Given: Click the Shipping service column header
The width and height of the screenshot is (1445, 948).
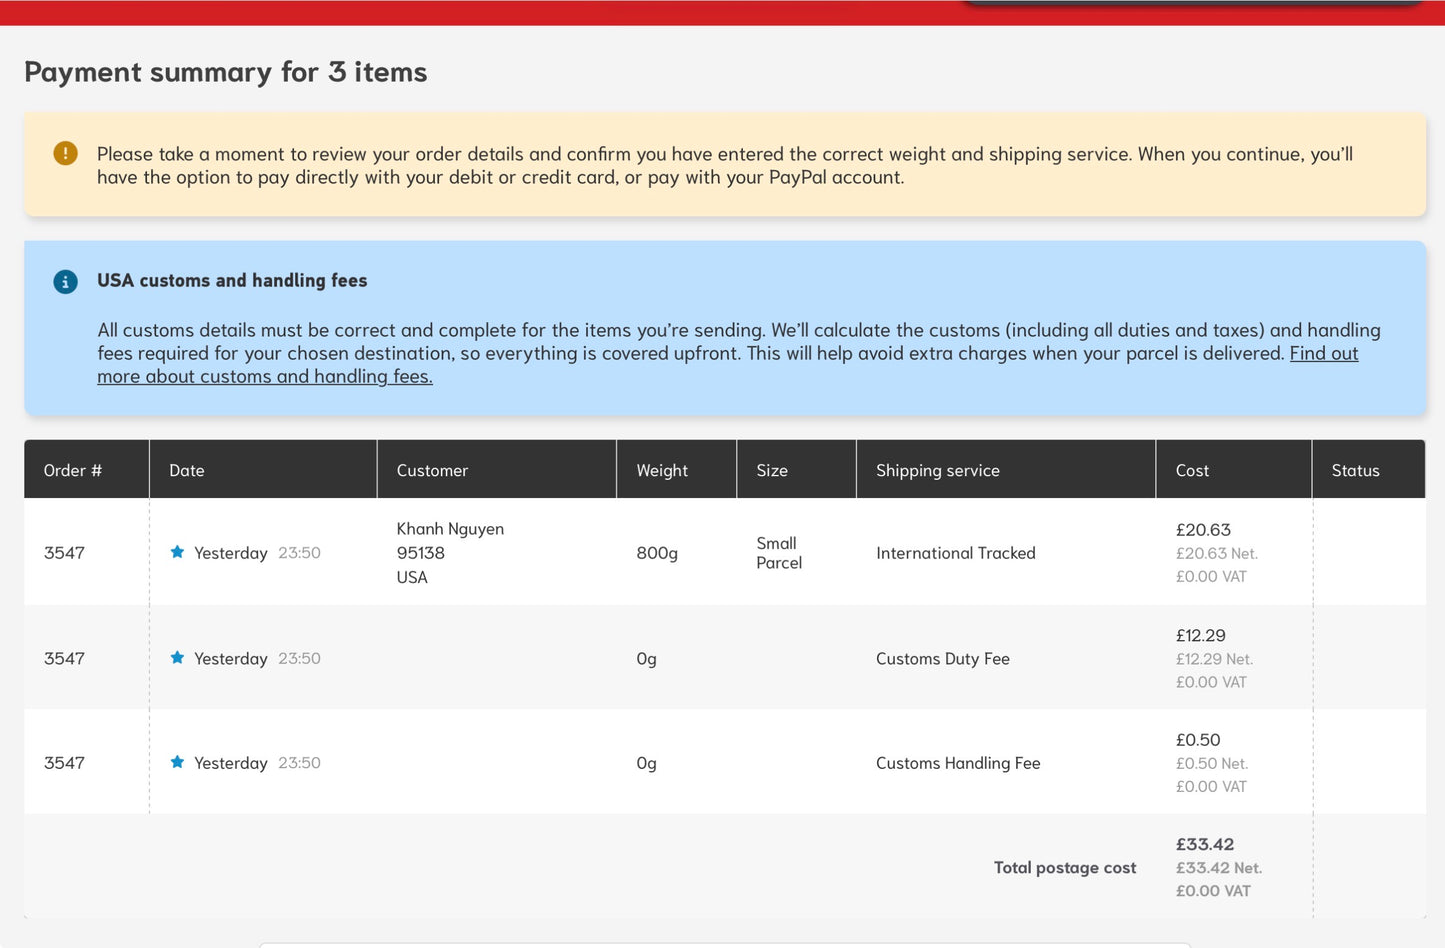Looking at the screenshot, I should click(x=938, y=470).
